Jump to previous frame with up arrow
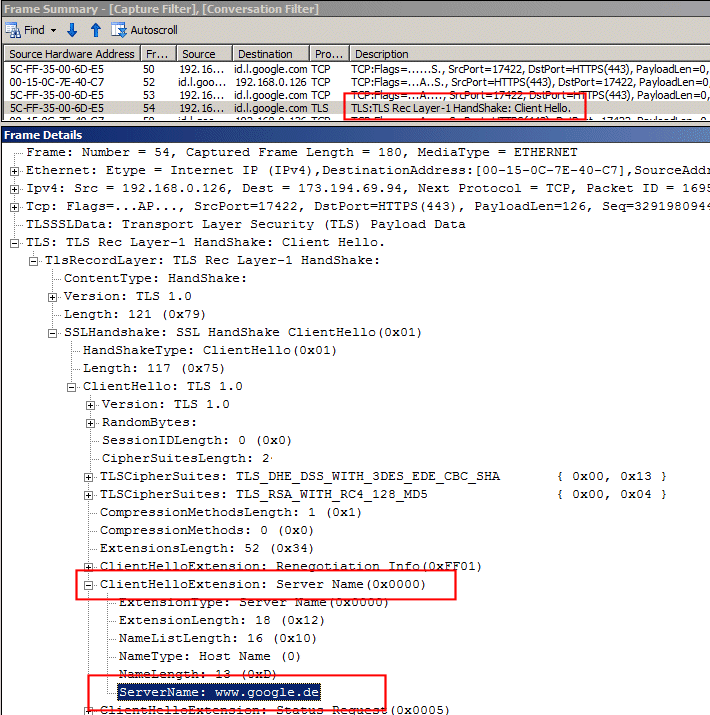Screen dimensions: 710x715 (x=95, y=30)
